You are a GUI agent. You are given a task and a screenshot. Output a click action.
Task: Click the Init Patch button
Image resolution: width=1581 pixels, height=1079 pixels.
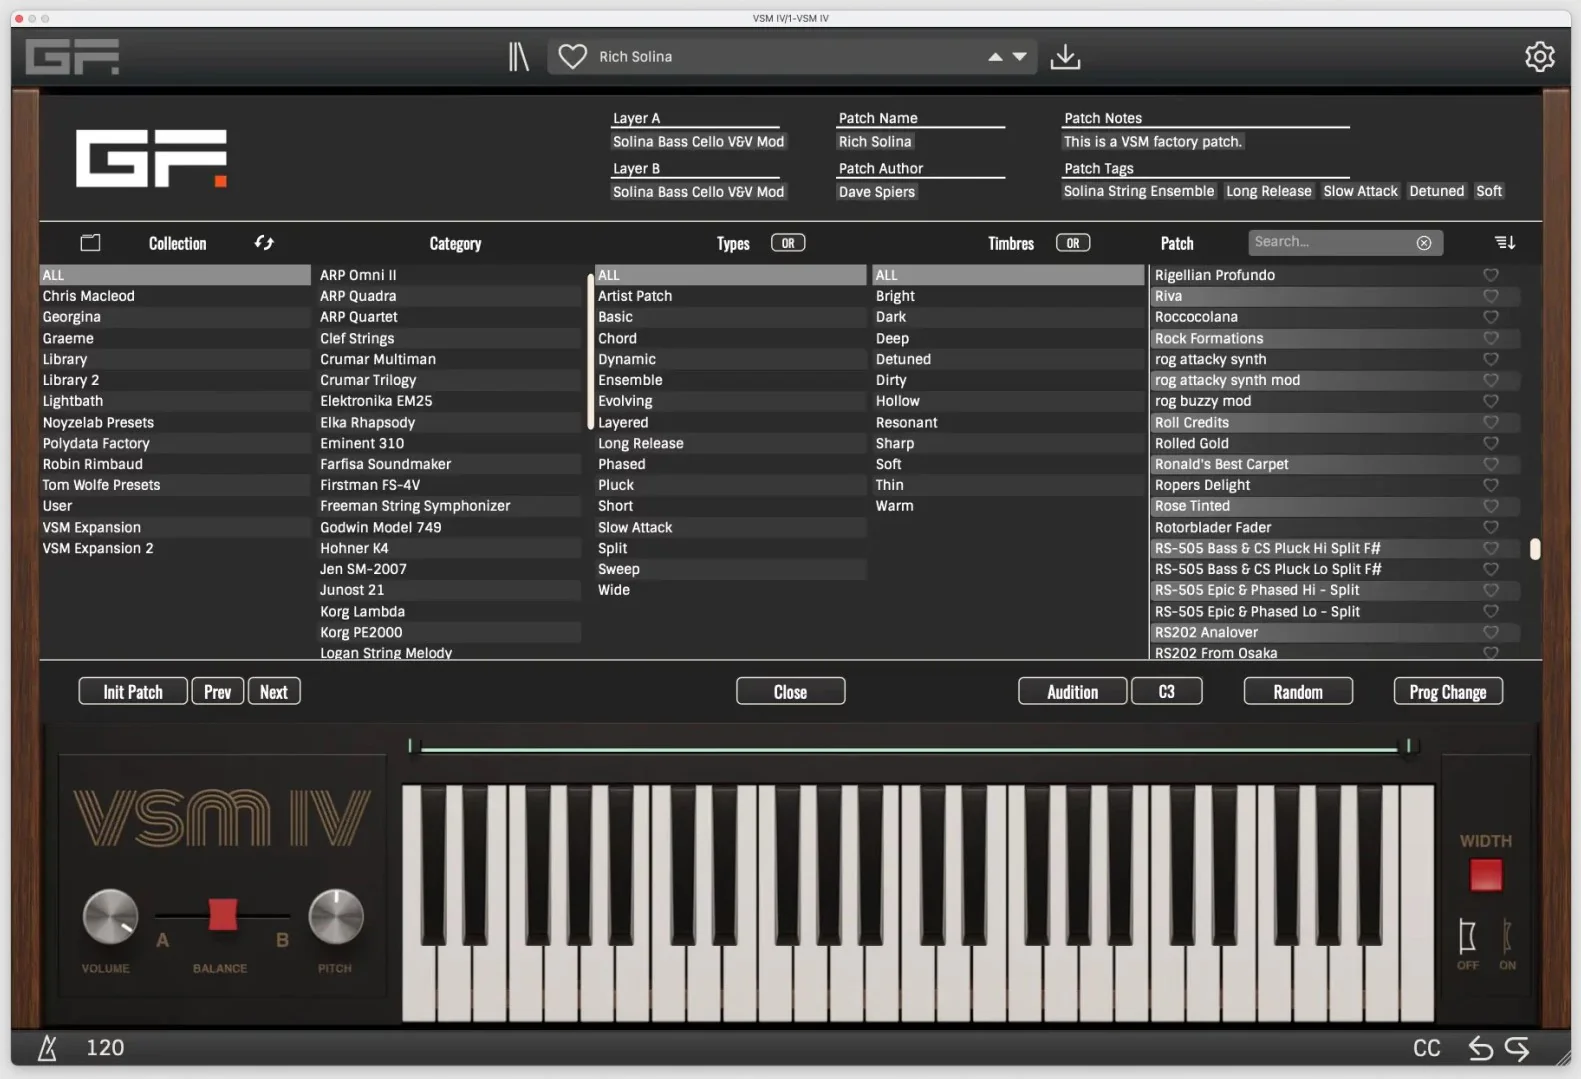click(x=133, y=692)
